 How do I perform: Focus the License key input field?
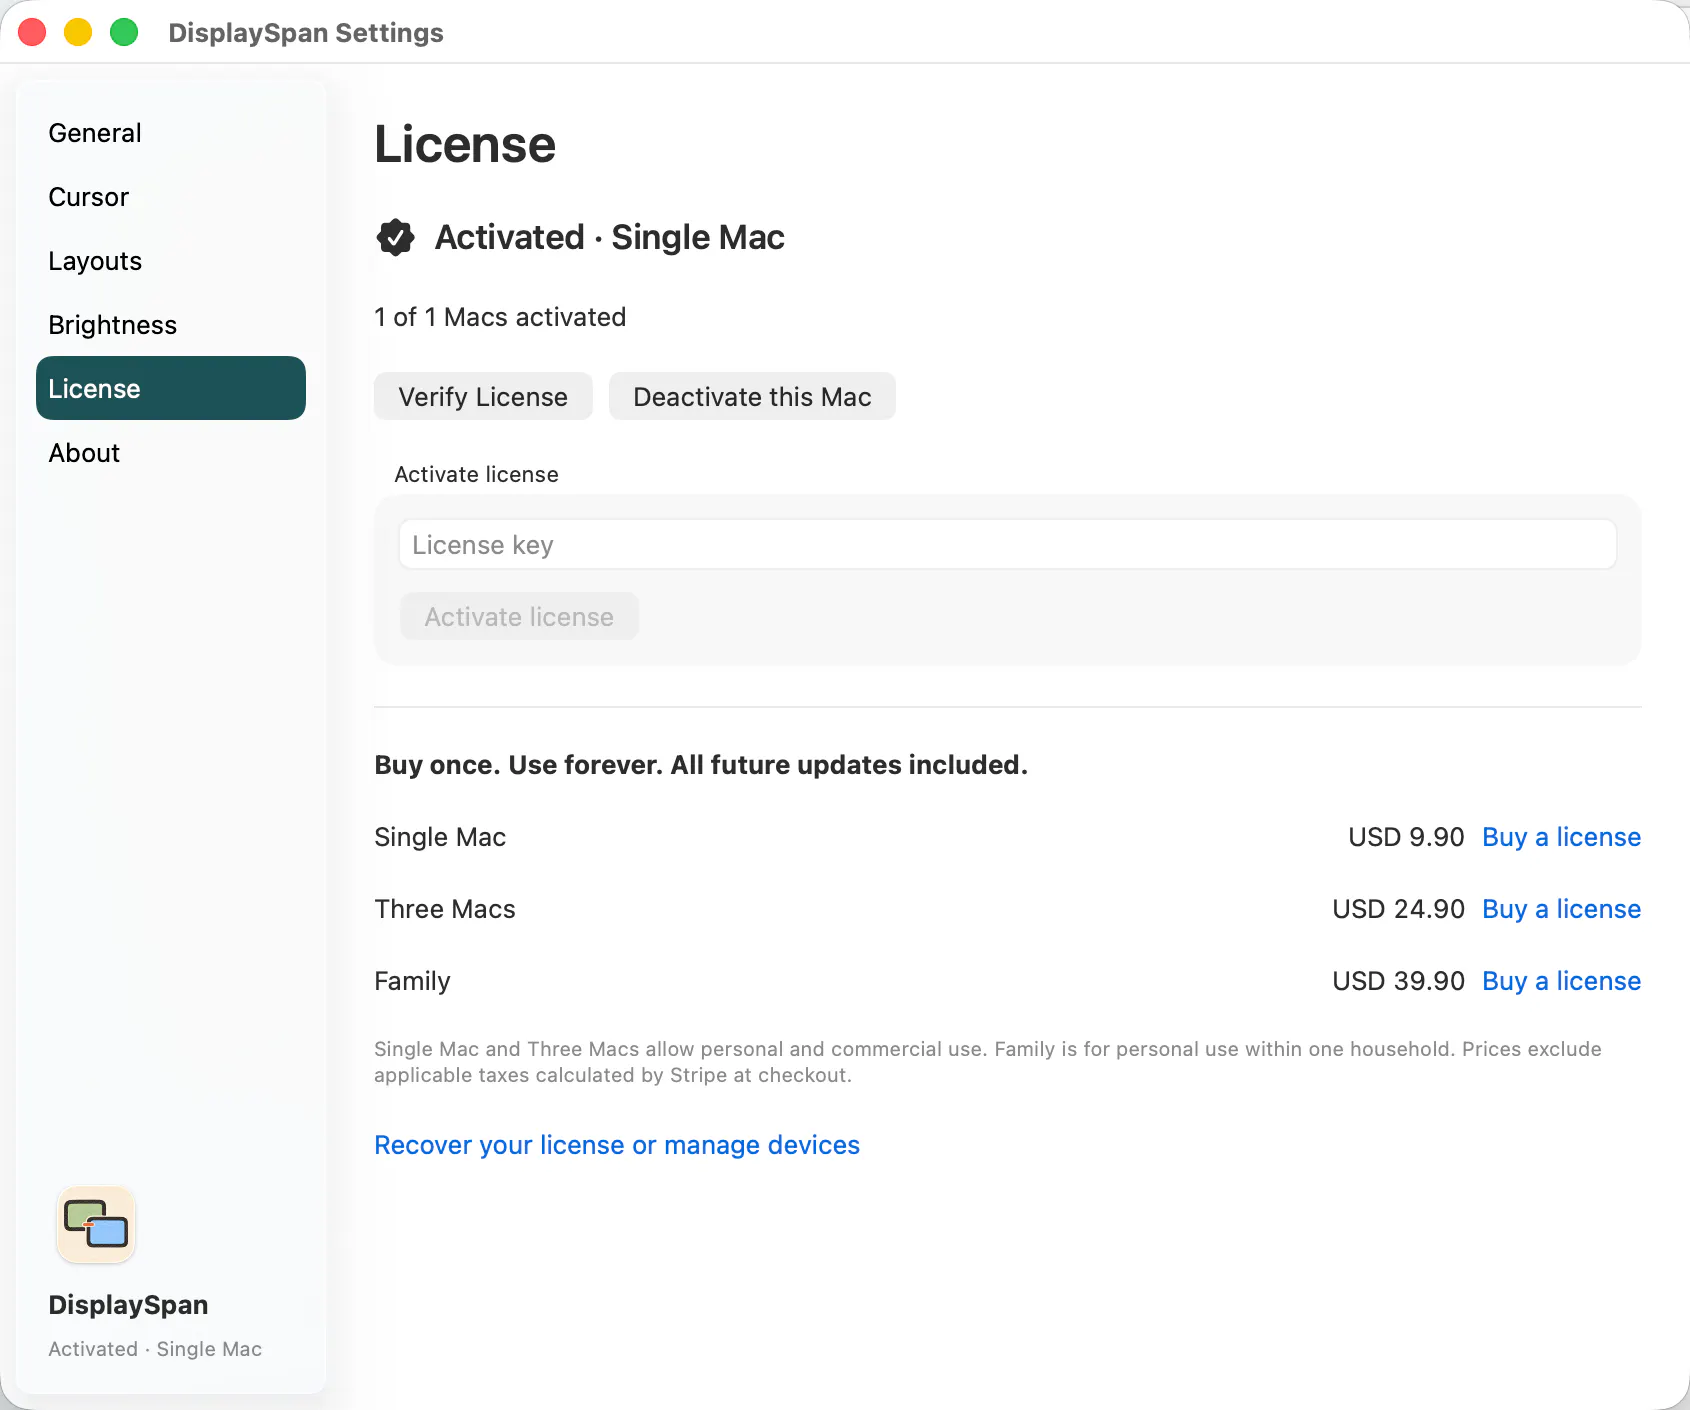click(x=1007, y=545)
